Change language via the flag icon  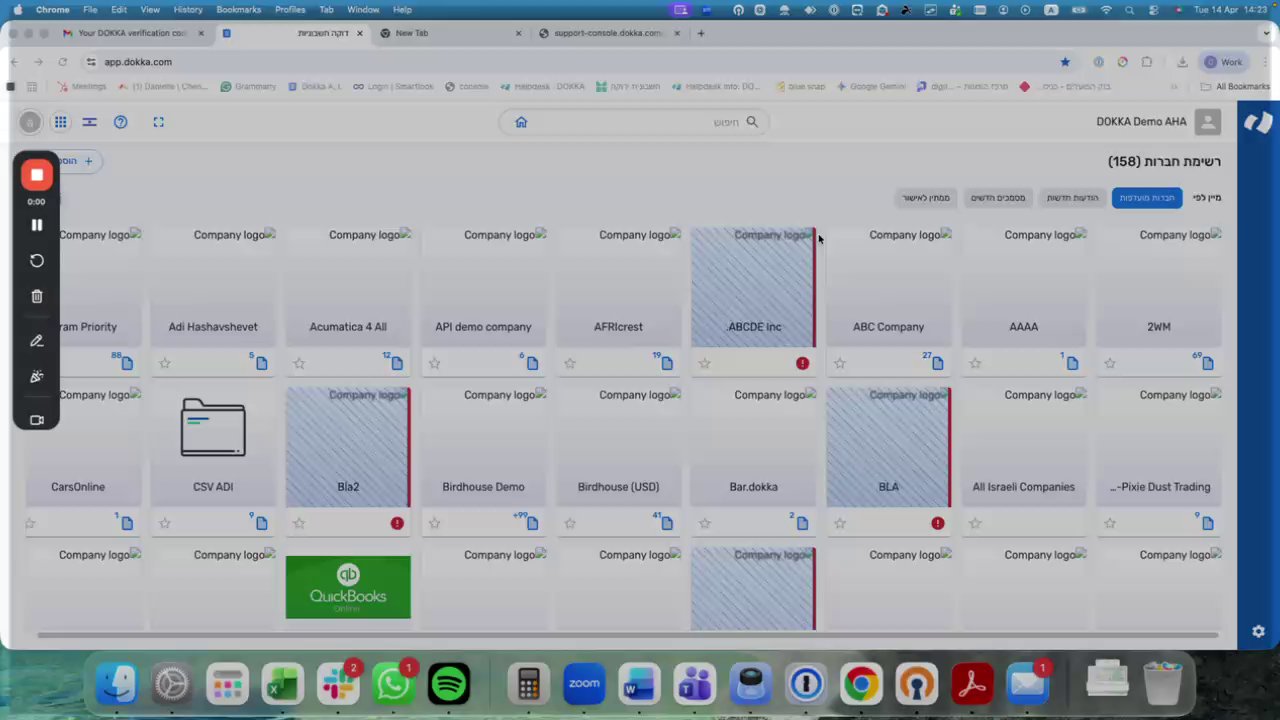click(x=89, y=122)
